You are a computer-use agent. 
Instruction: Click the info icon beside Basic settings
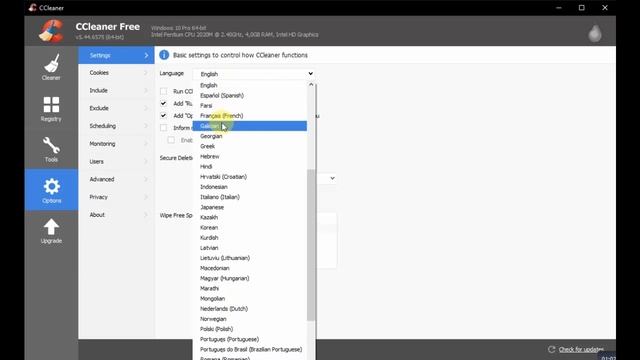[164, 55]
